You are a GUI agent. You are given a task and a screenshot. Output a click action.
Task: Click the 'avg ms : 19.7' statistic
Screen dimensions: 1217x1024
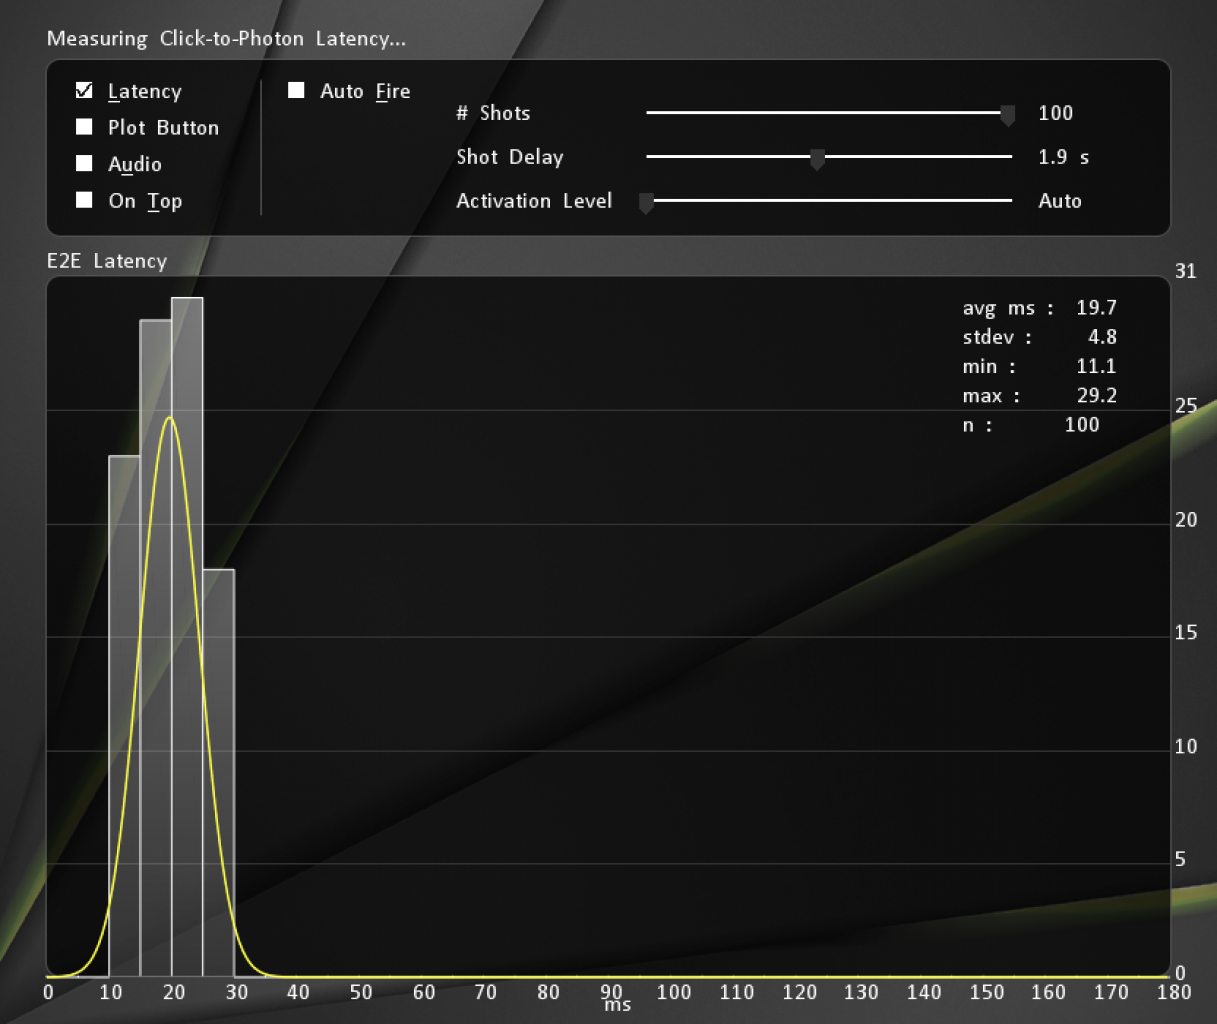coord(1039,308)
